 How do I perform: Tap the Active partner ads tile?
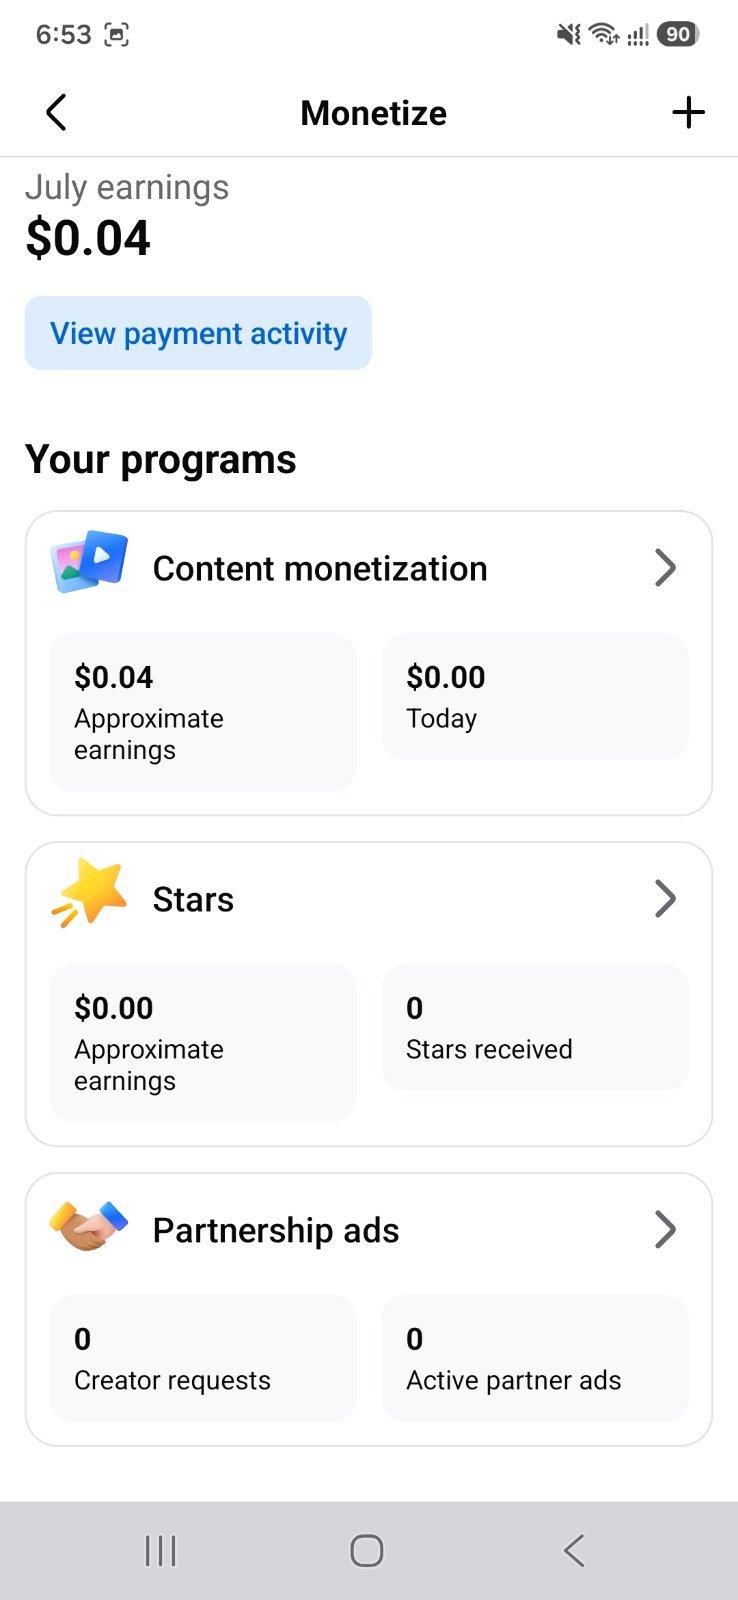535,1358
